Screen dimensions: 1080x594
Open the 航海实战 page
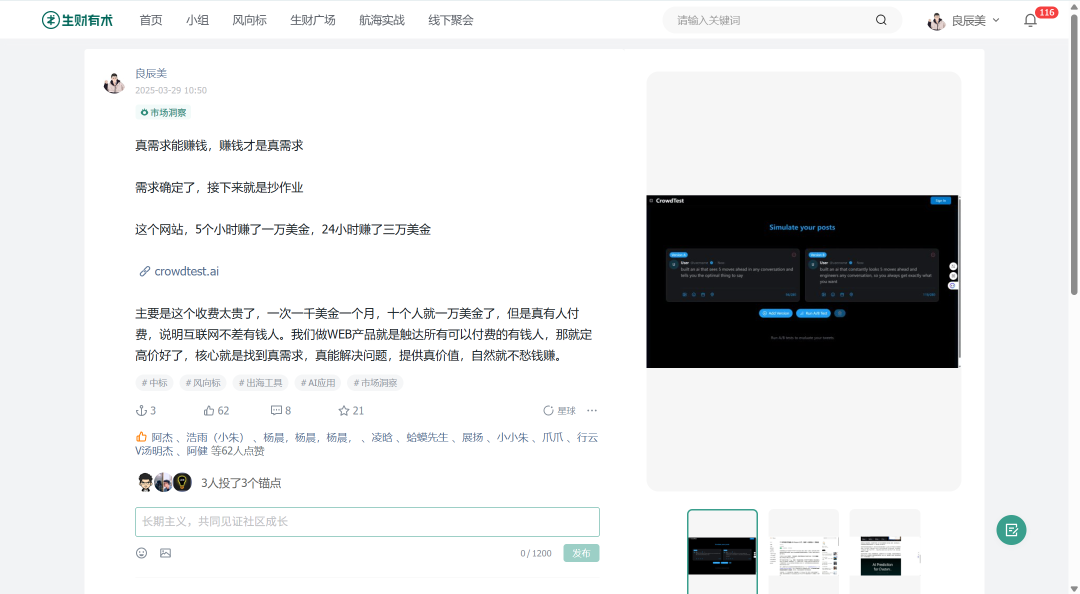382,20
